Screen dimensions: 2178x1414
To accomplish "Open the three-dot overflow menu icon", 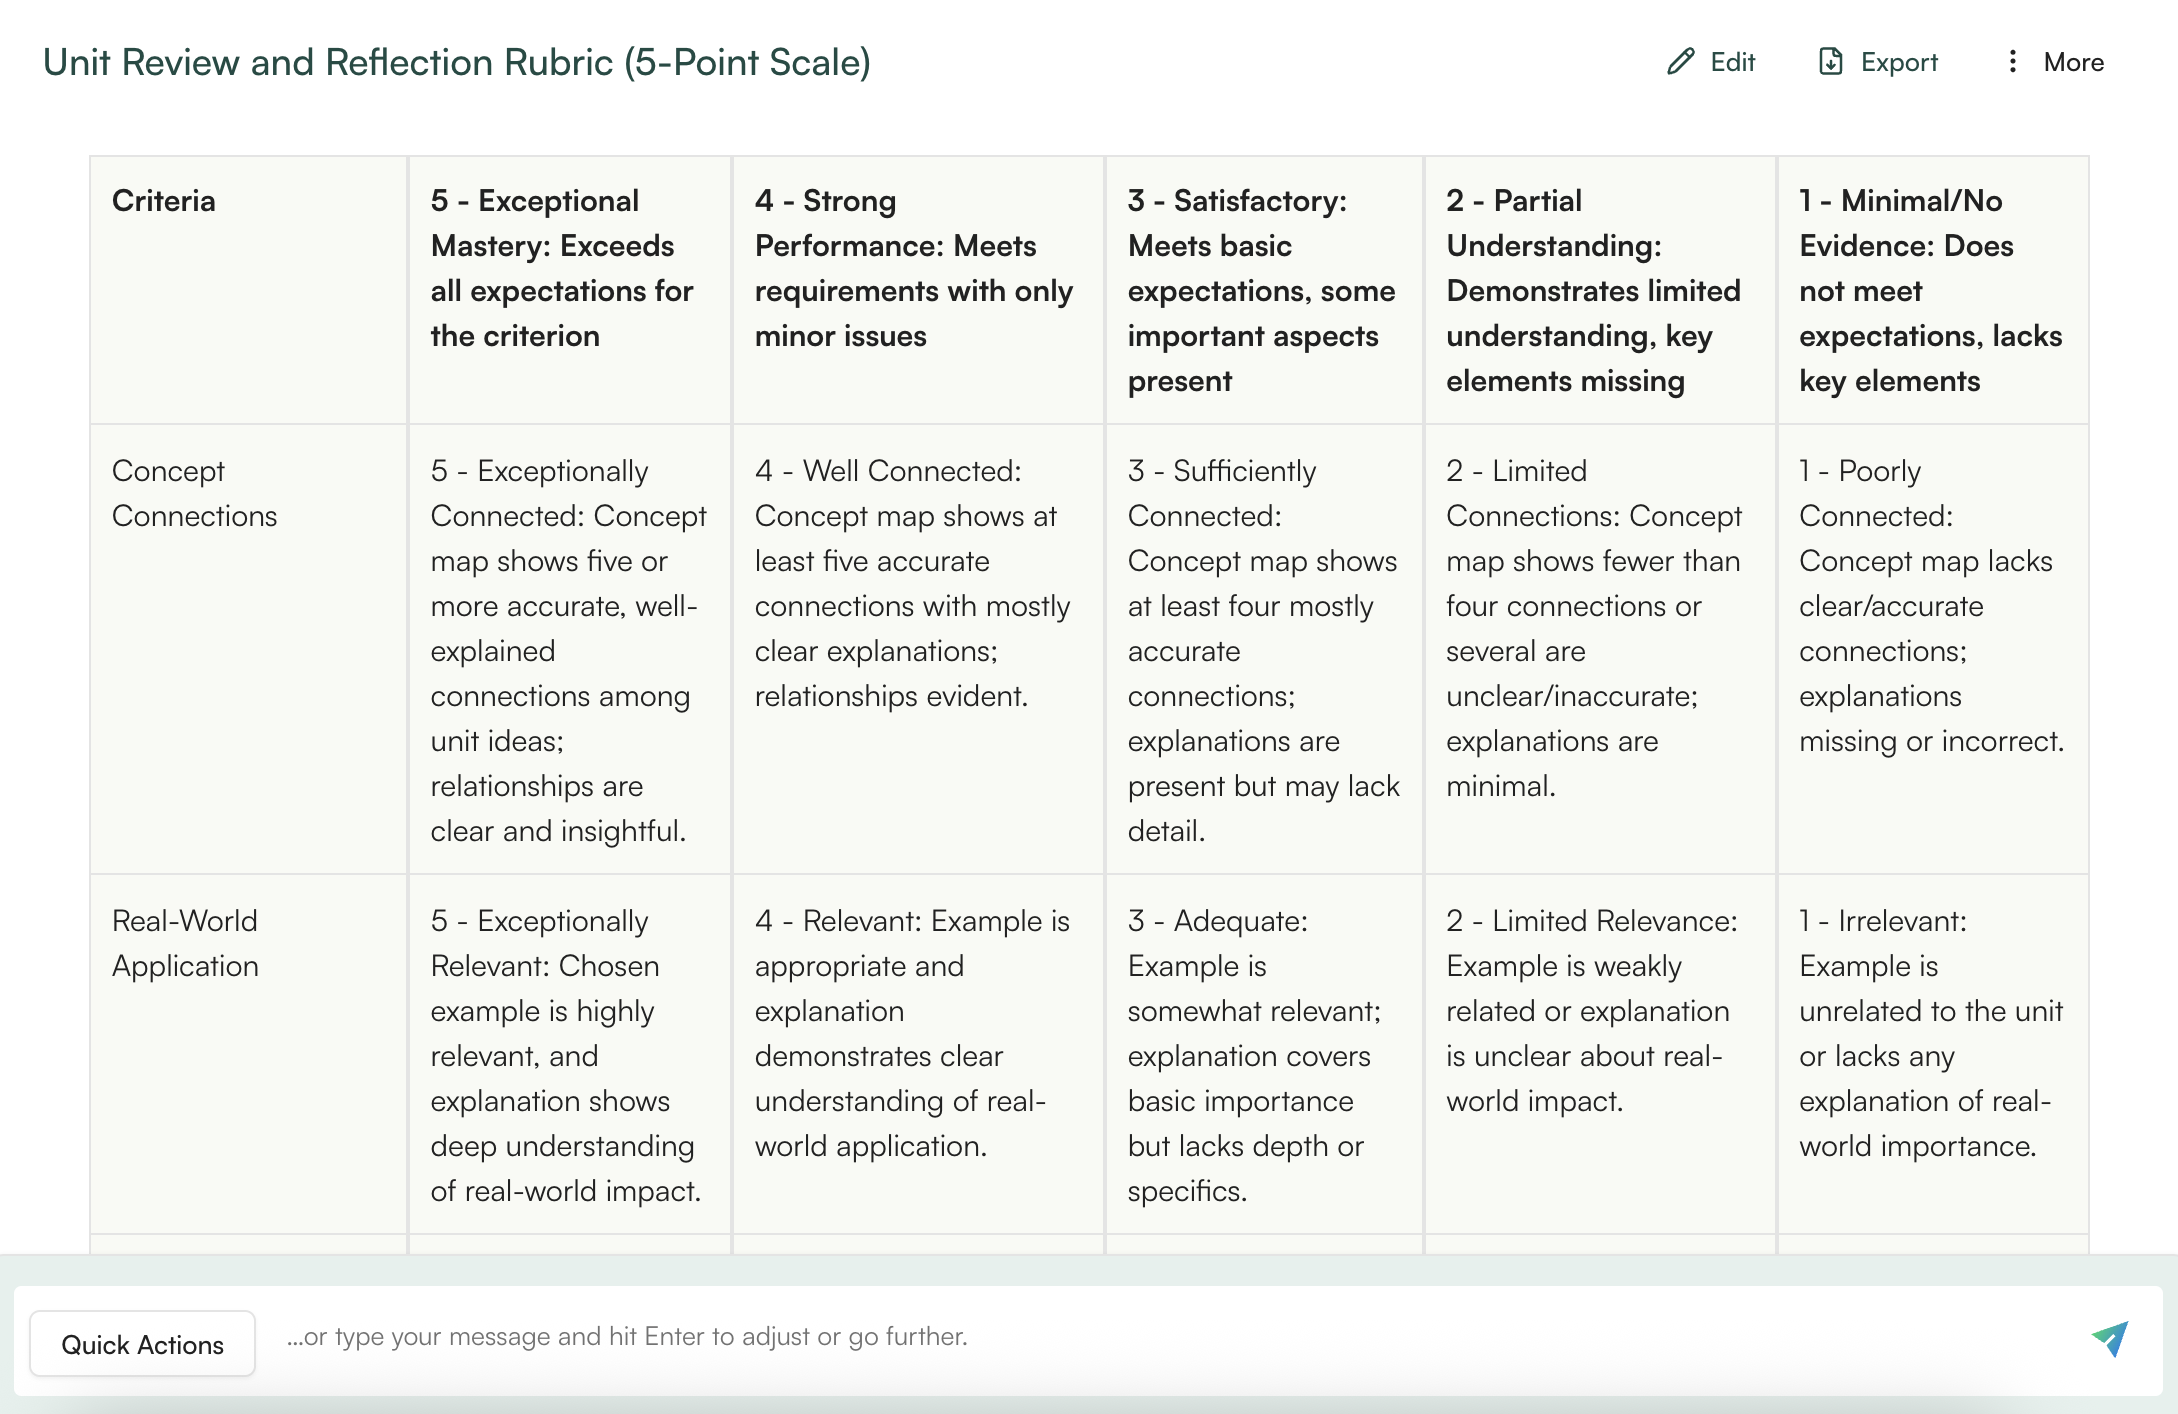I will [2013, 62].
